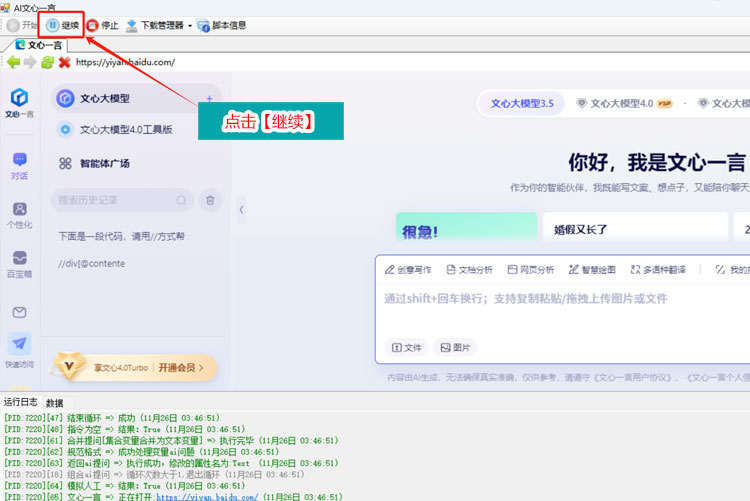The height and width of the screenshot is (501, 750).
Task: Select the 文档分析 tool
Action: [469, 270]
